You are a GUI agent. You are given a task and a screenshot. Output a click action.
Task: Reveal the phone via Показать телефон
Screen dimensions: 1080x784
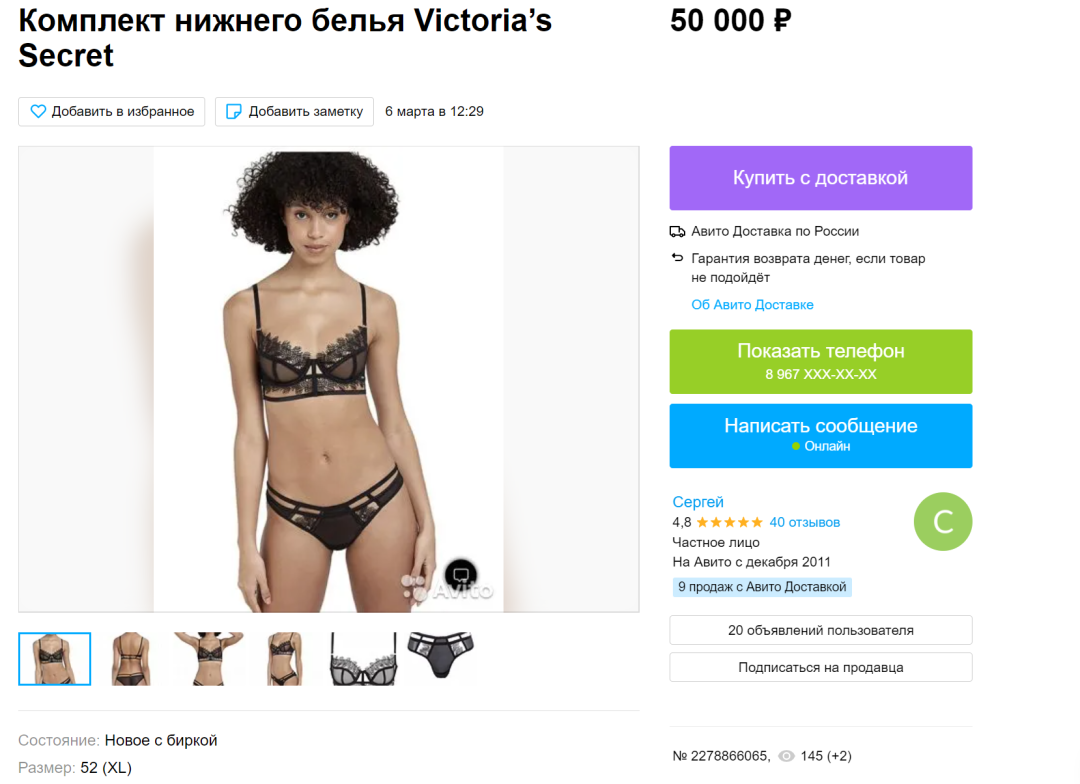pos(820,361)
